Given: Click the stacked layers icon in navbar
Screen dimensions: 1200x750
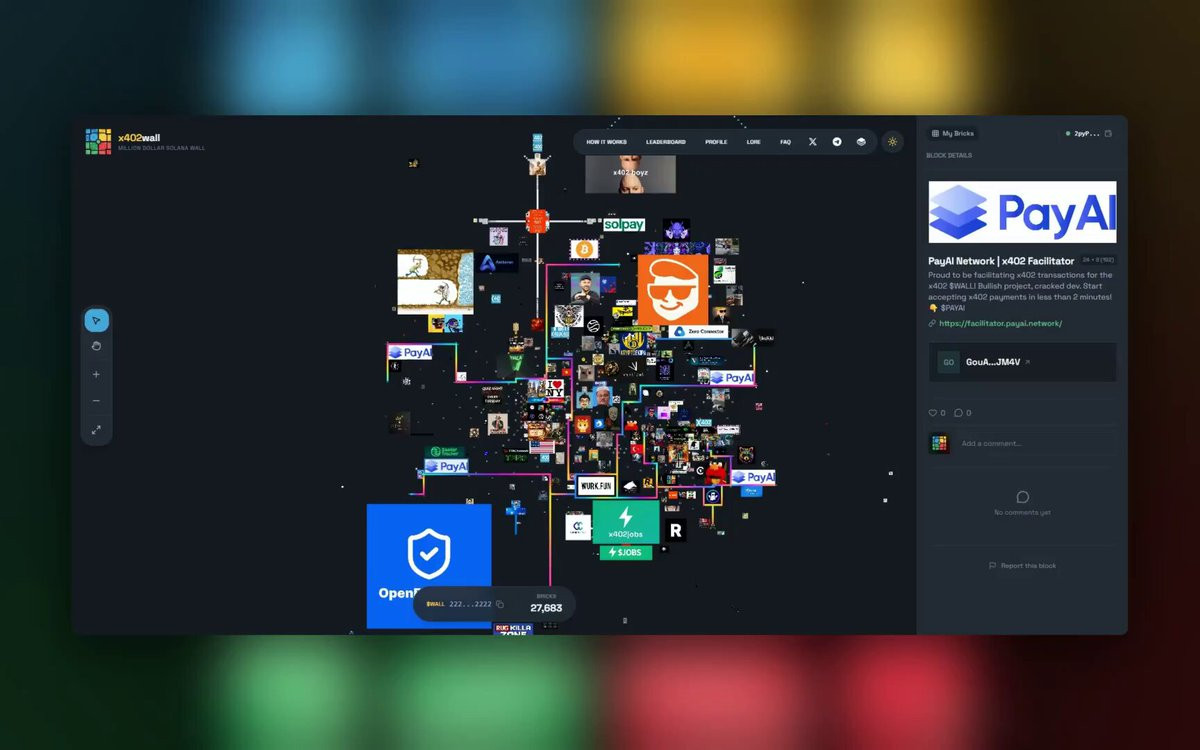Looking at the screenshot, I should tap(861, 142).
